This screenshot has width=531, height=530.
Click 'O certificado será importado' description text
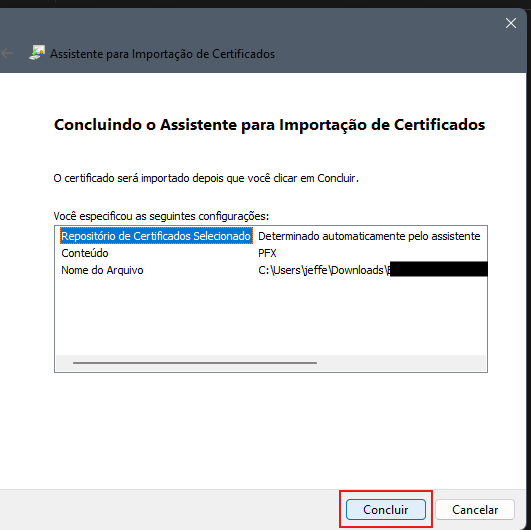click(x=206, y=178)
